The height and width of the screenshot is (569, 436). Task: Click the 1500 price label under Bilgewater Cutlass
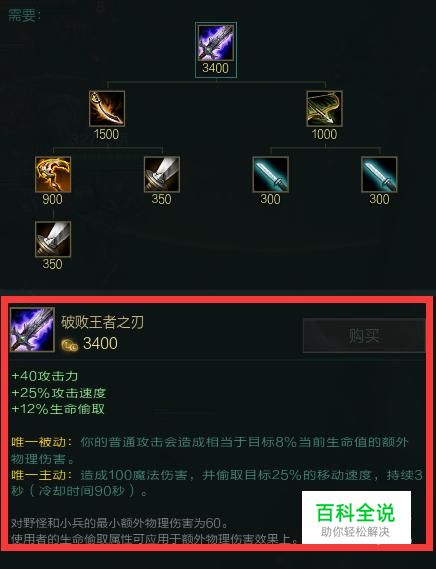(106, 134)
